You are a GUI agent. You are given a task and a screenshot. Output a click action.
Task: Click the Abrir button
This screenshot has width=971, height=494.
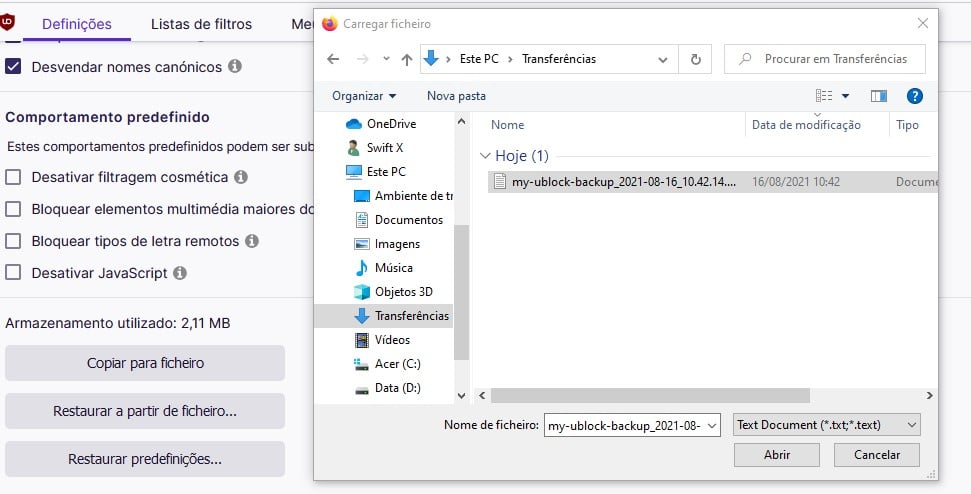point(777,455)
